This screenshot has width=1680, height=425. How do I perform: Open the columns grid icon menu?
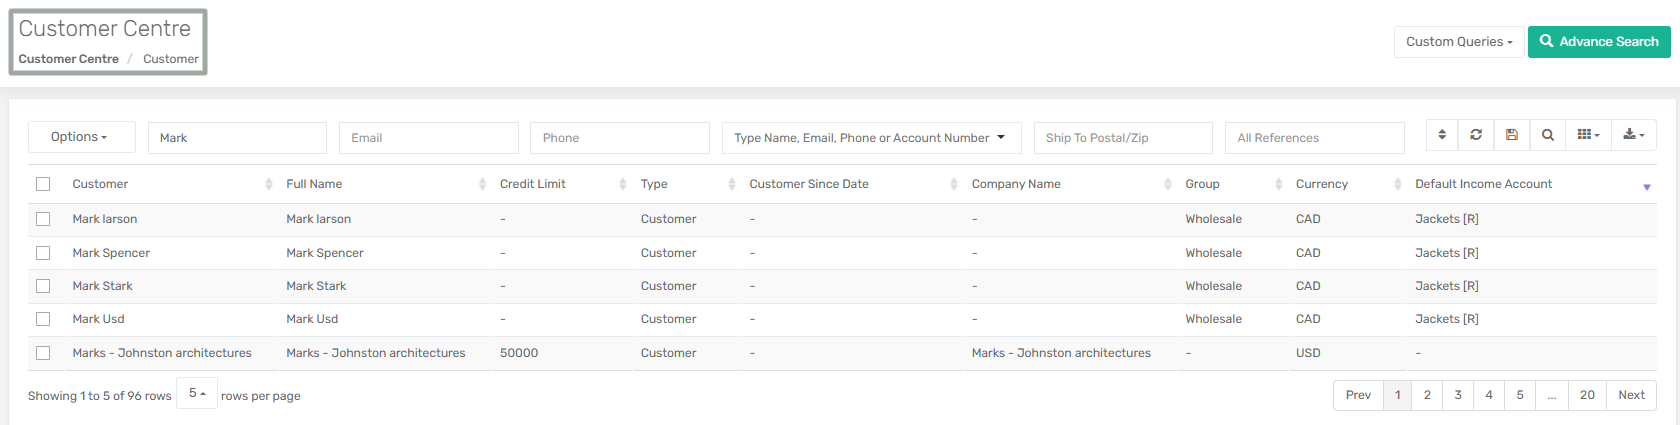1588,135
